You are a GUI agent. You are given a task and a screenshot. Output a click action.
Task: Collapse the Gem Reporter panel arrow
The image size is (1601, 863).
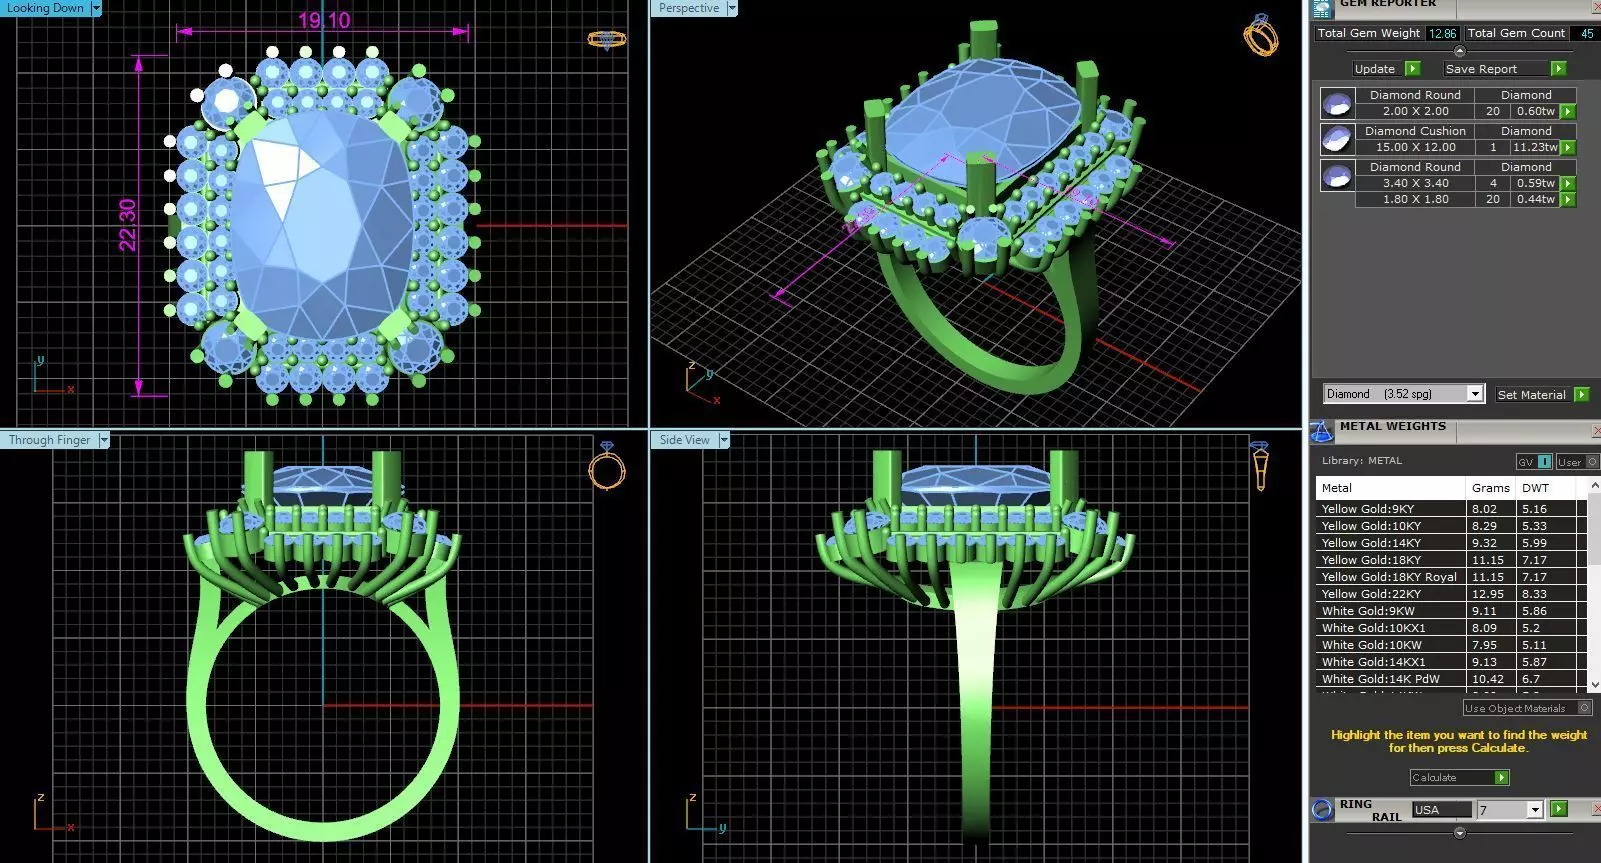point(1459,51)
